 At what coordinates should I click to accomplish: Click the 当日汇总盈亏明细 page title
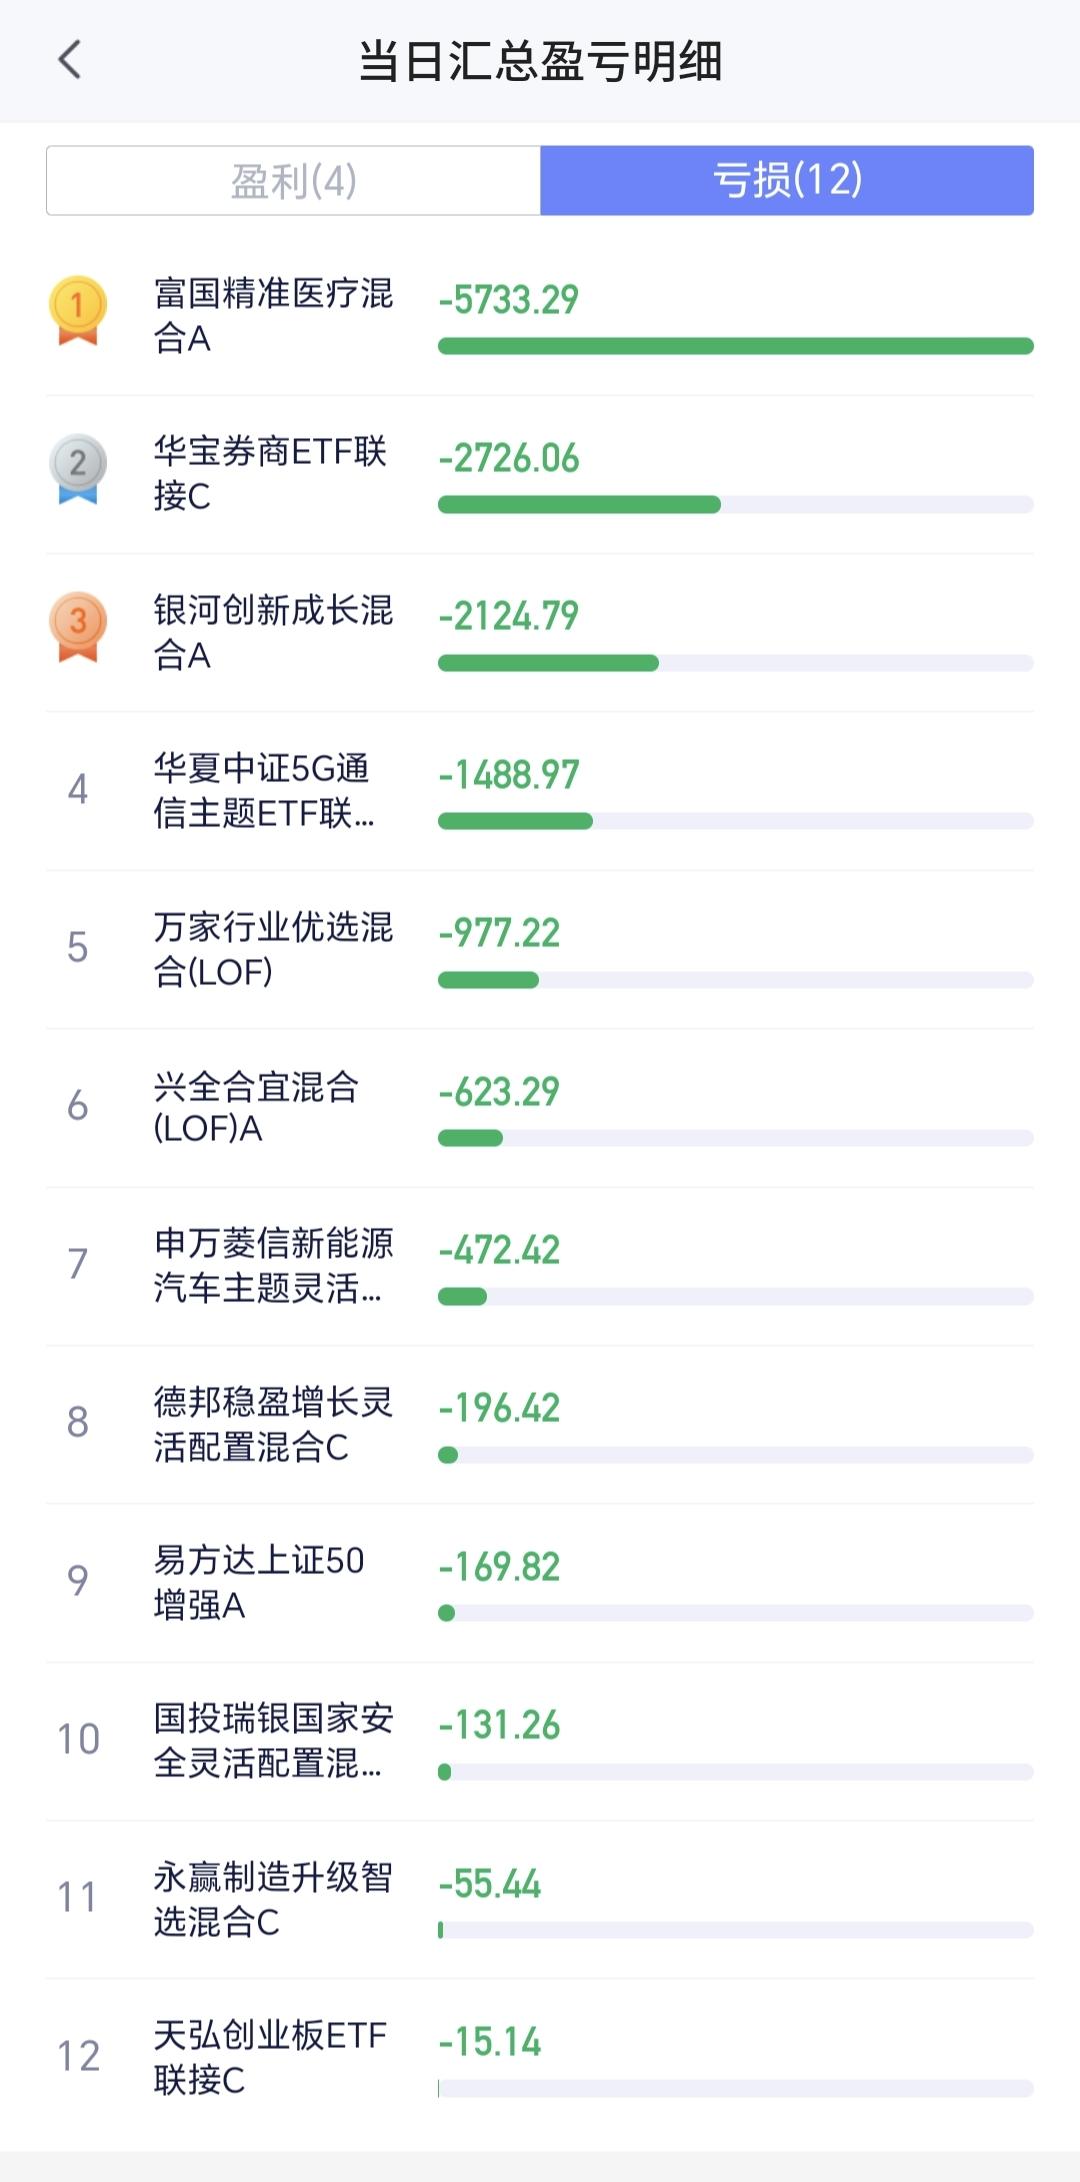coord(540,61)
